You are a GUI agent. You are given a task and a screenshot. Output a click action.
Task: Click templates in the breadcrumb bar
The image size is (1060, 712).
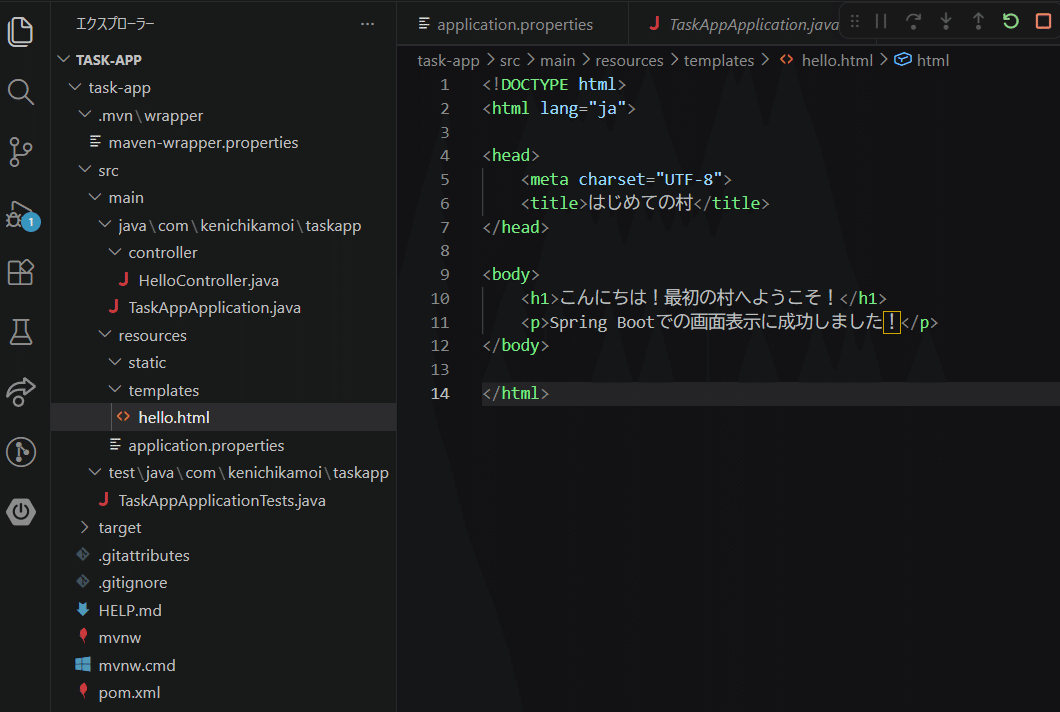click(718, 60)
